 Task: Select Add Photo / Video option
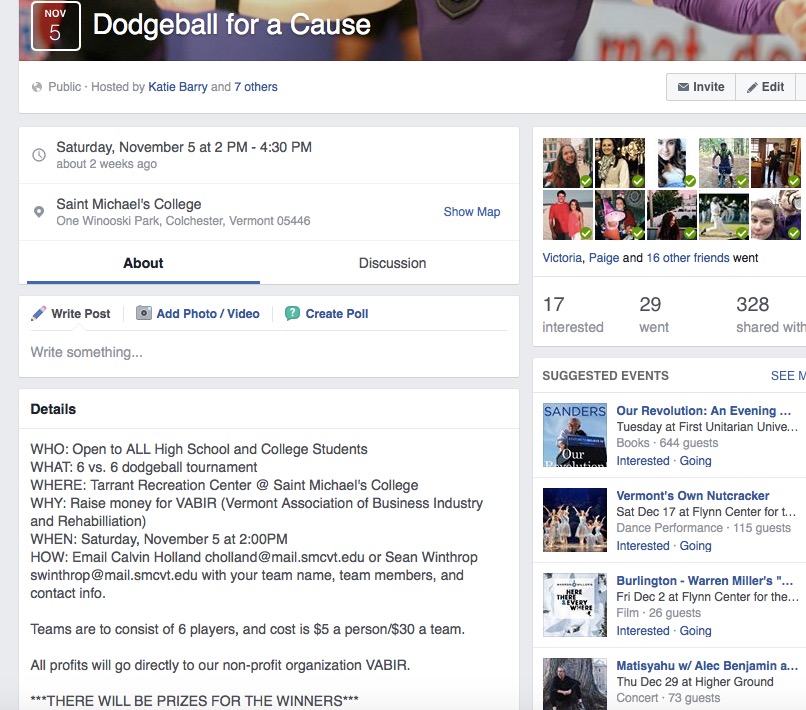point(208,314)
